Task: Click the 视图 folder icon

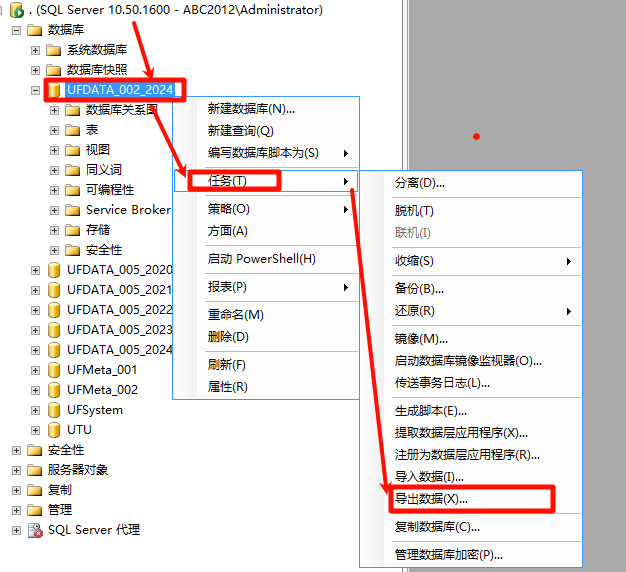Action: click(73, 150)
